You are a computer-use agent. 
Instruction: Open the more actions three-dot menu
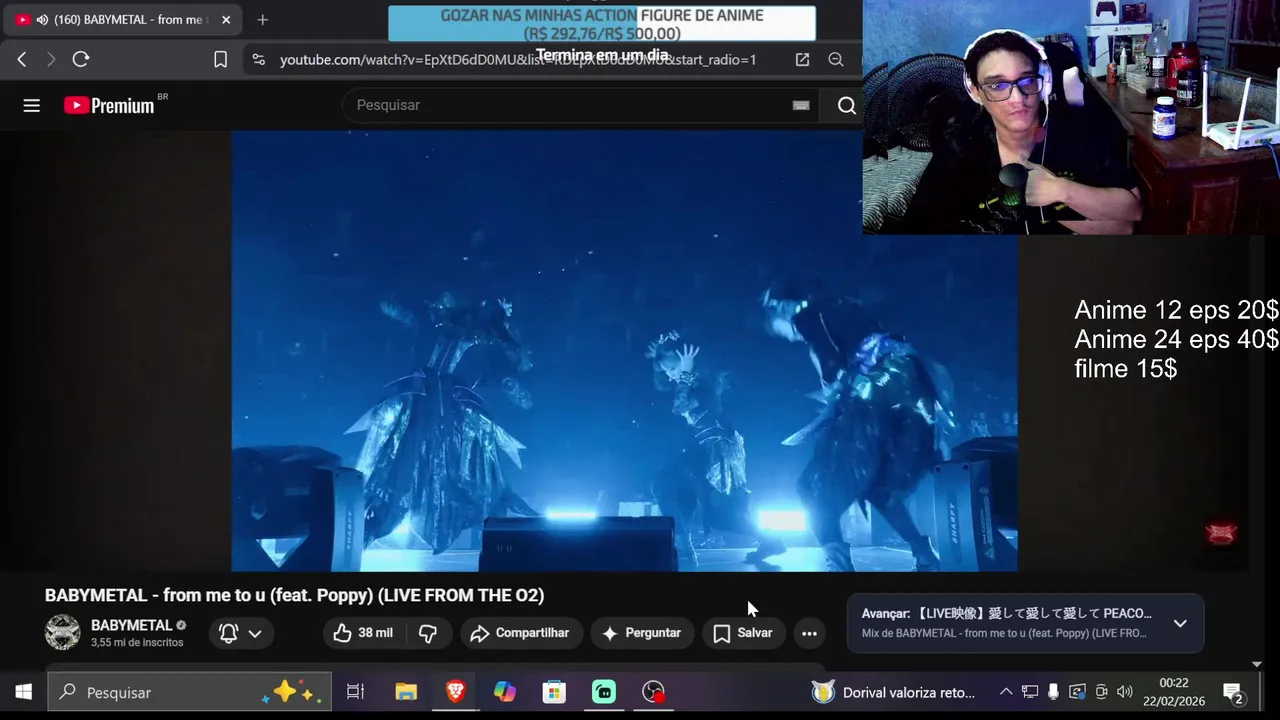[809, 633]
